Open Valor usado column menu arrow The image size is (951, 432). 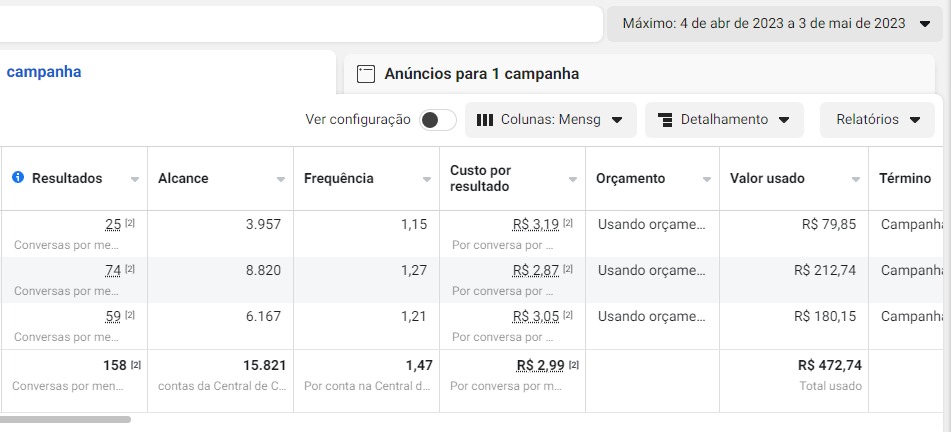pos(856,179)
